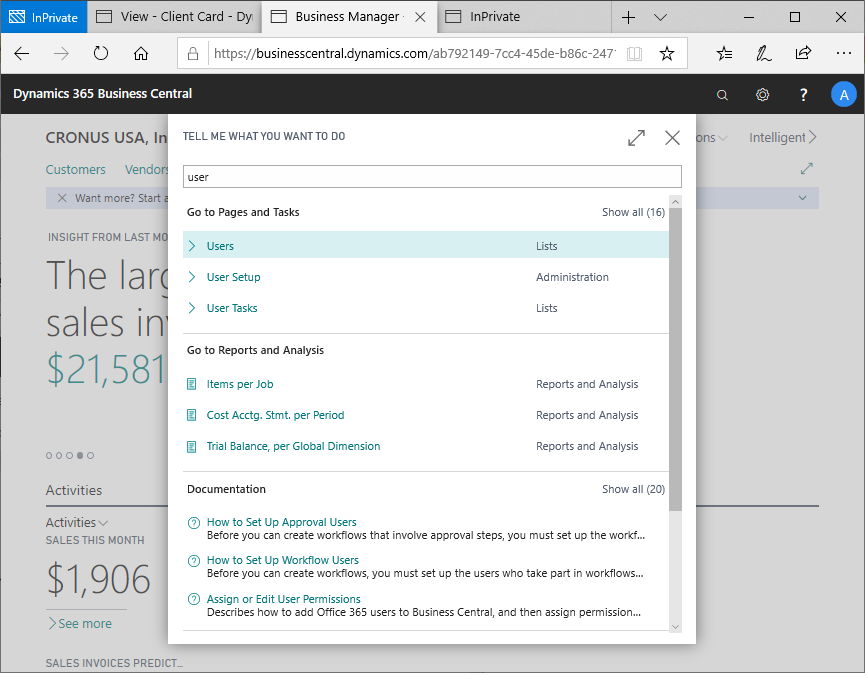Click scrollbar down arrow in results list
The height and width of the screenshot is (673, 865).
[x=675, y=627]
